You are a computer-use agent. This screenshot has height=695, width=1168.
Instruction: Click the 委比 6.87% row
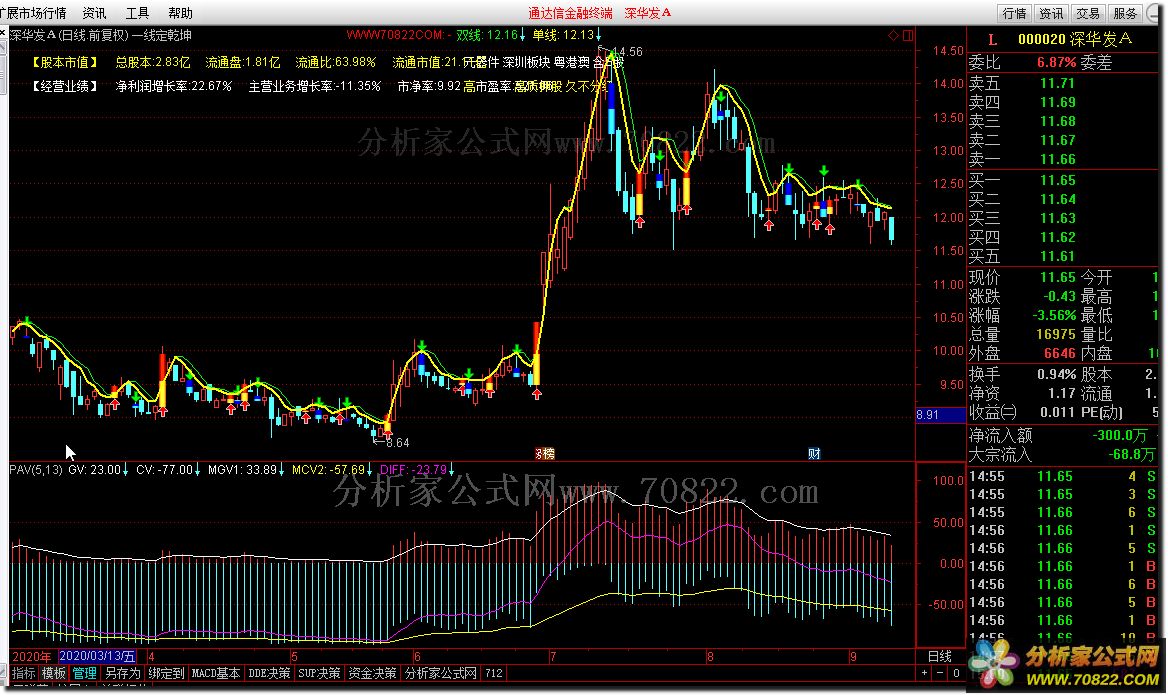point(1063,63)
